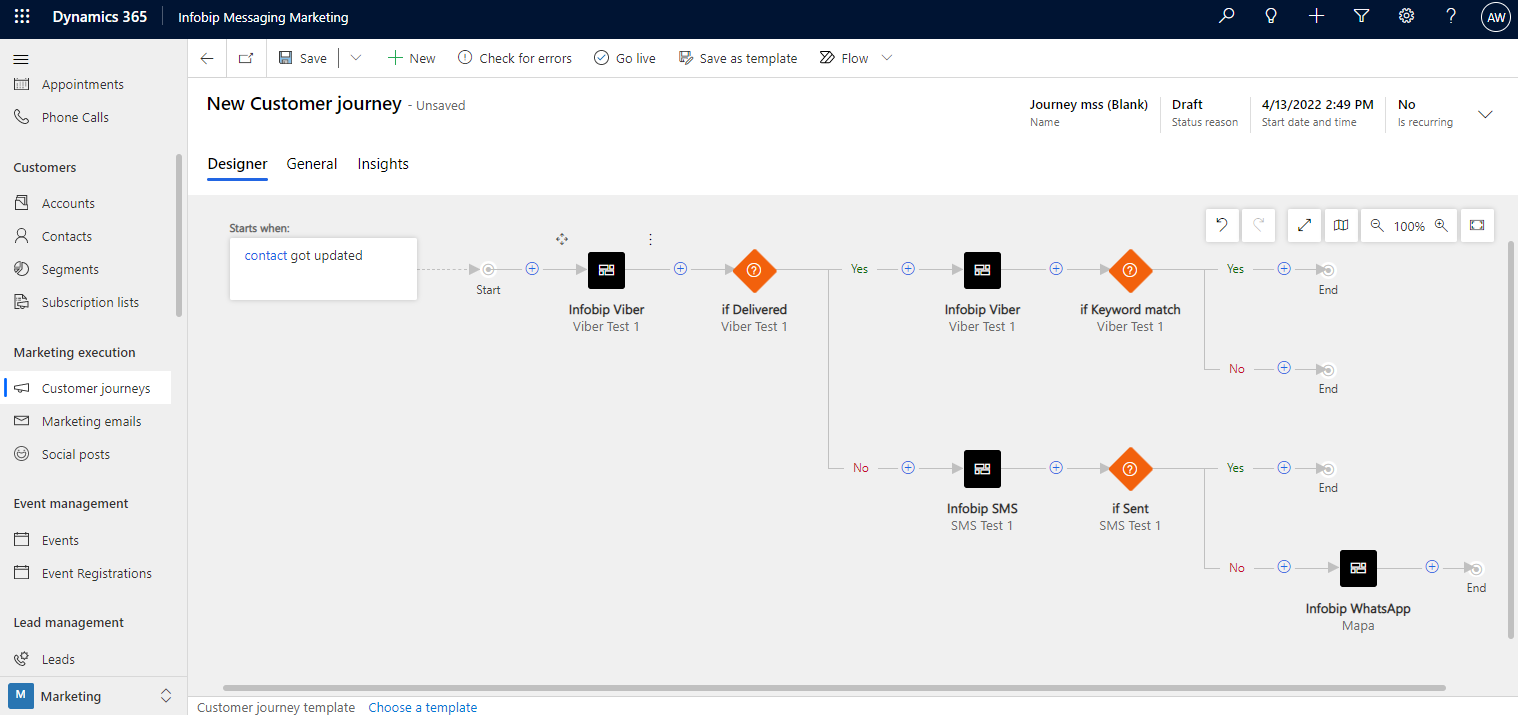
Task: Open the Flow dropdown menu
Action: click(886, 58)
